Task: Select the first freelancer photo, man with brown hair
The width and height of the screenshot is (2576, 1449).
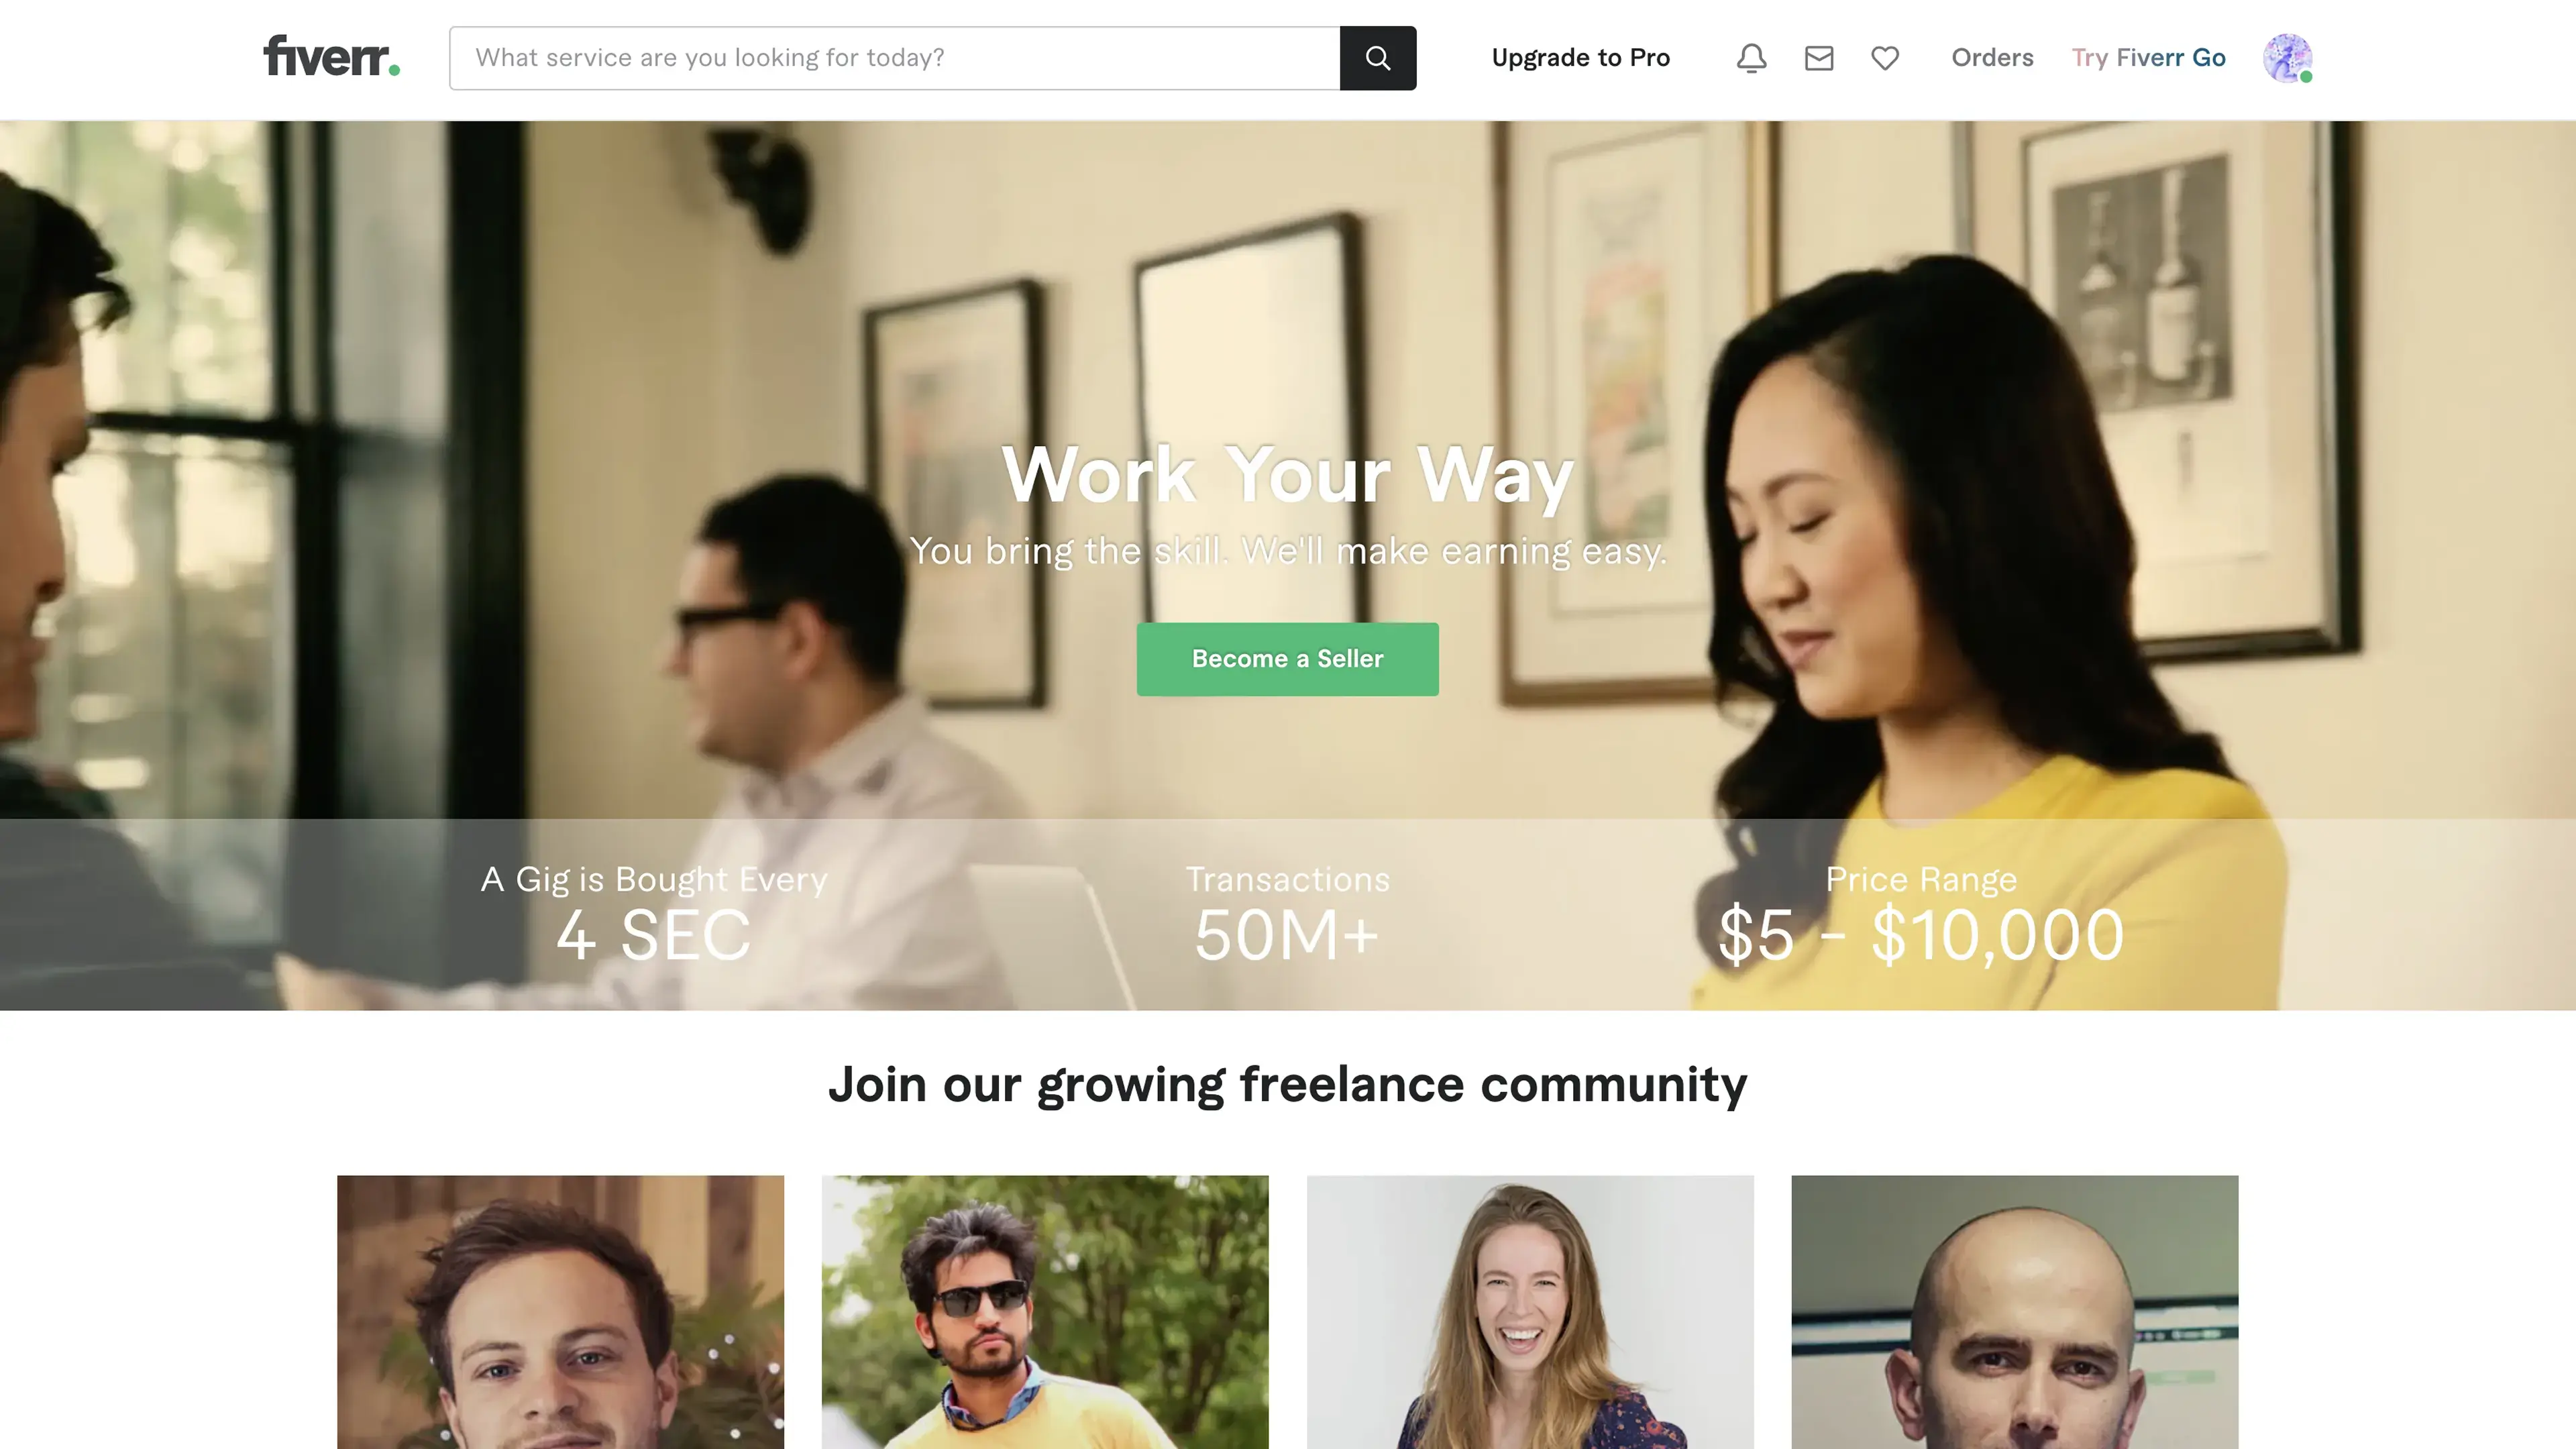Action: tap(560, 1312)
